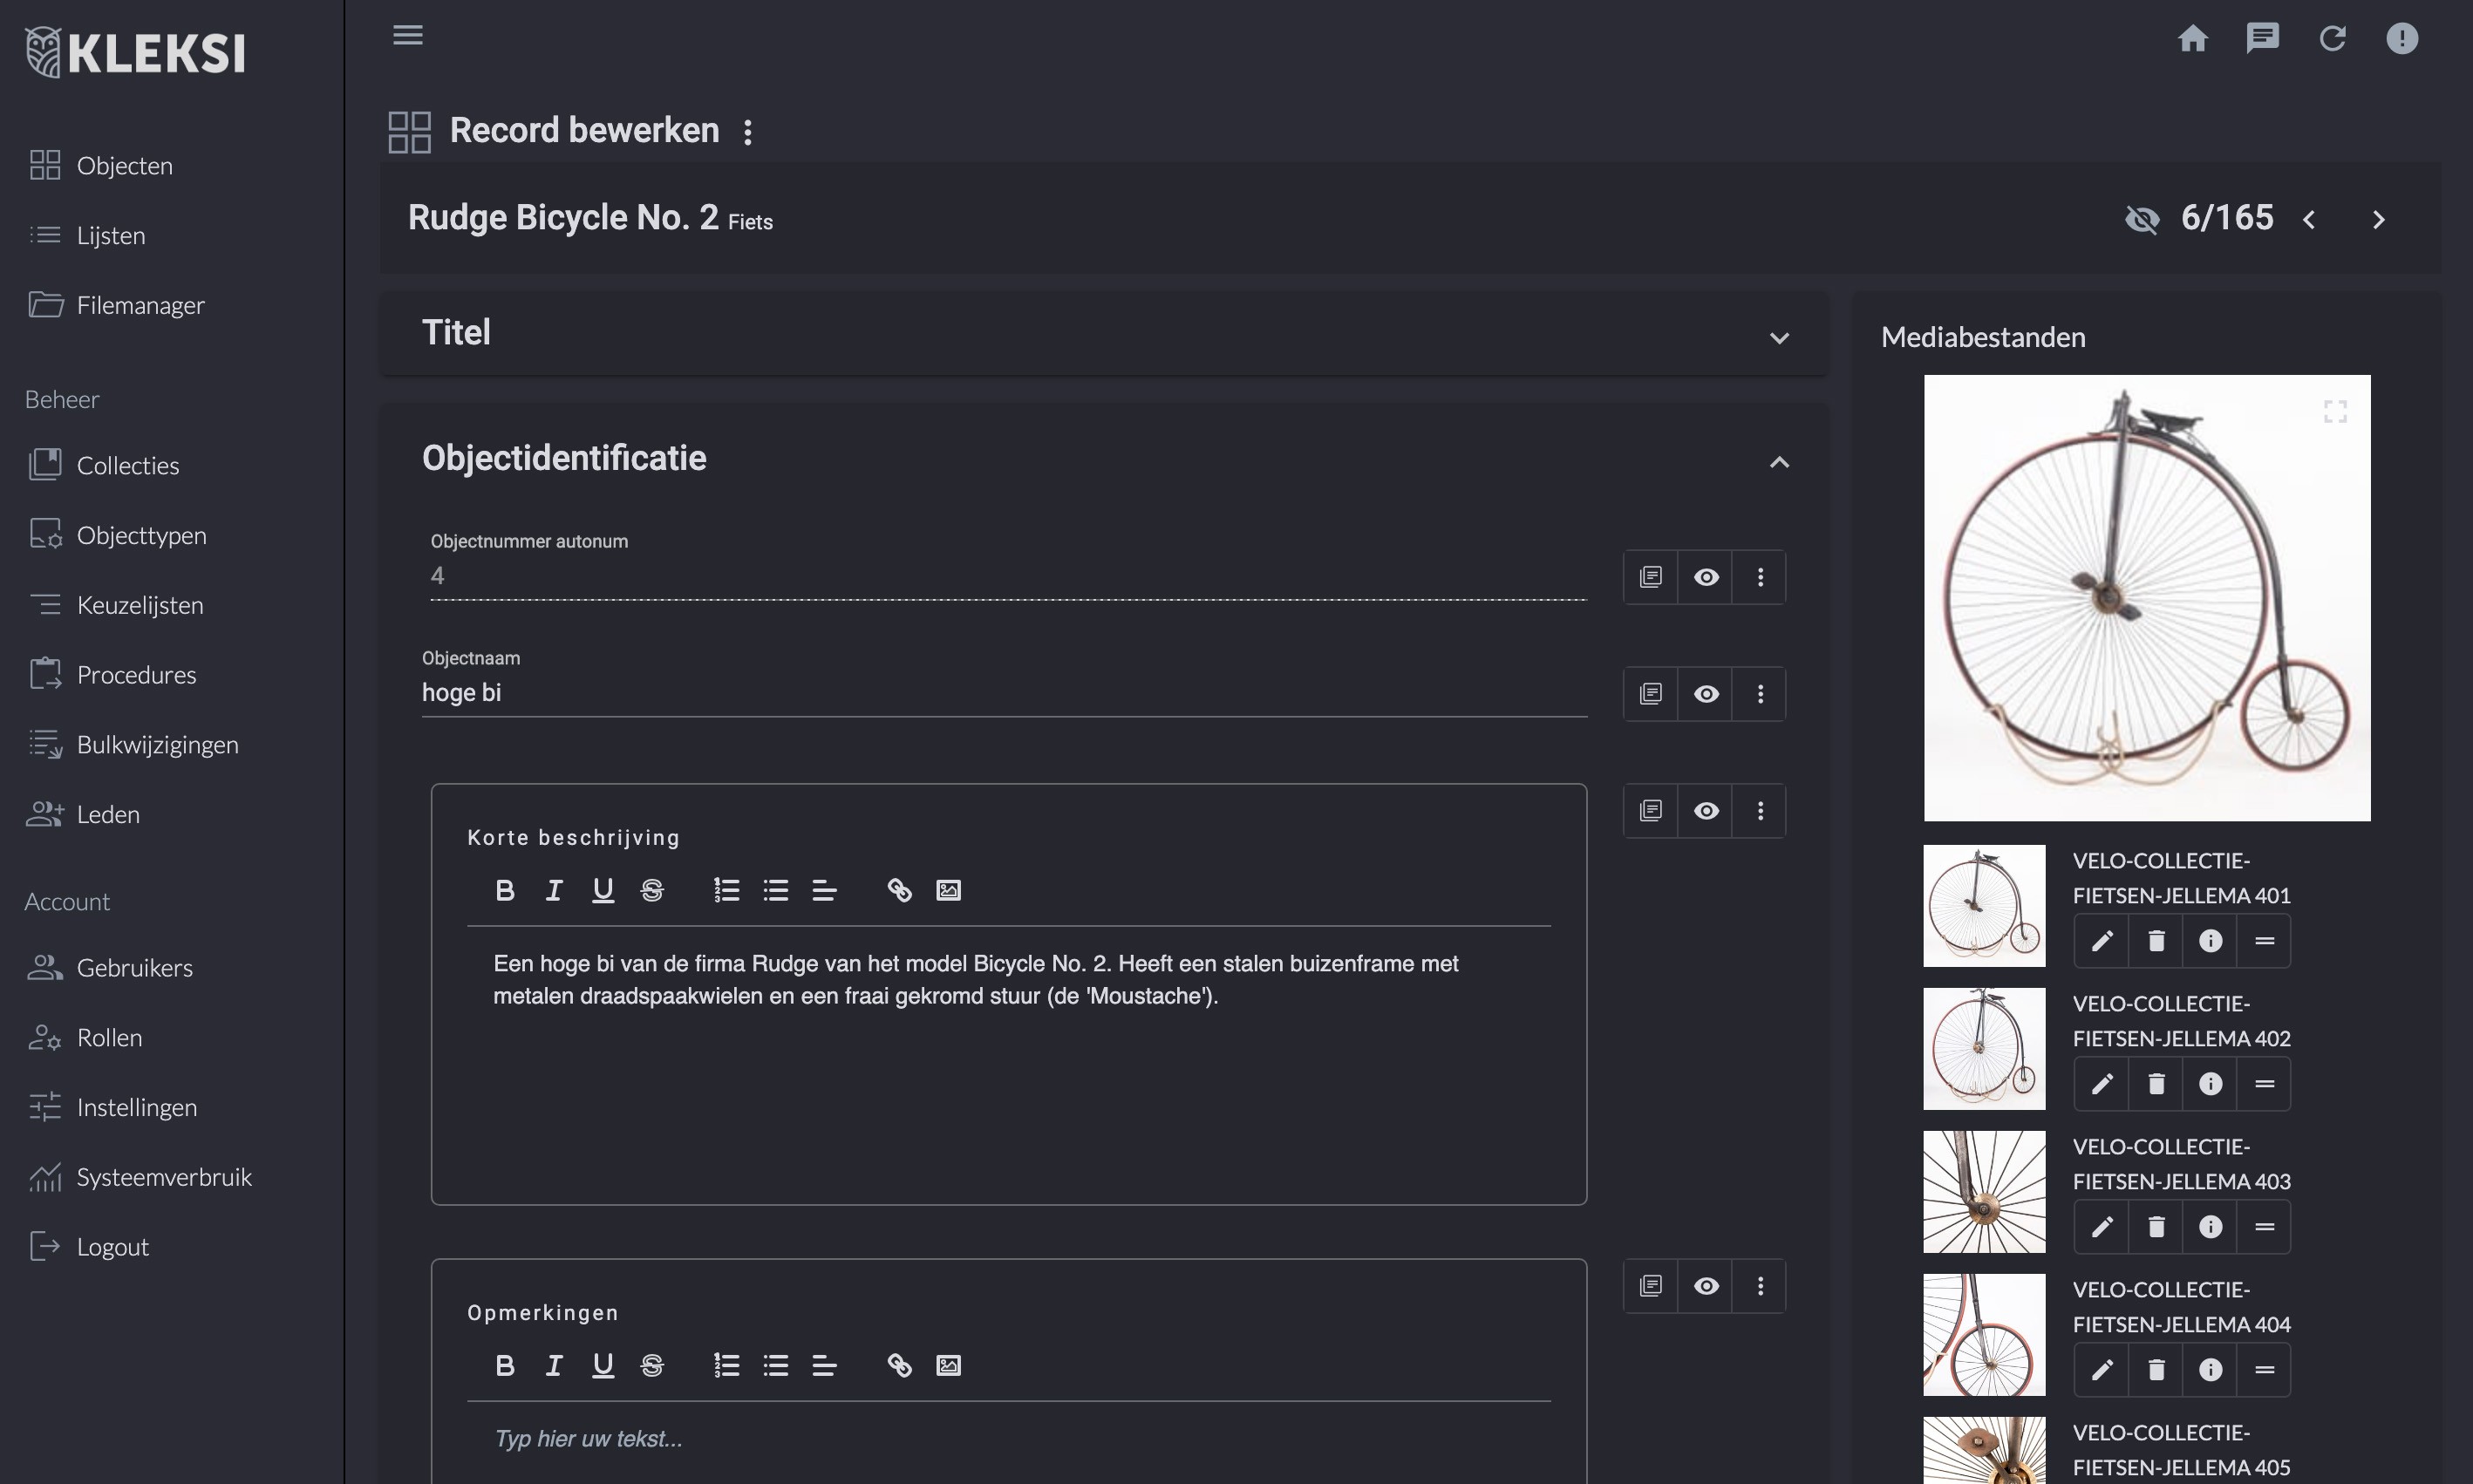Click the image insert icon in Korte beschrijving
This screenshot has height=1484, width=2473.
click(949, 890)
